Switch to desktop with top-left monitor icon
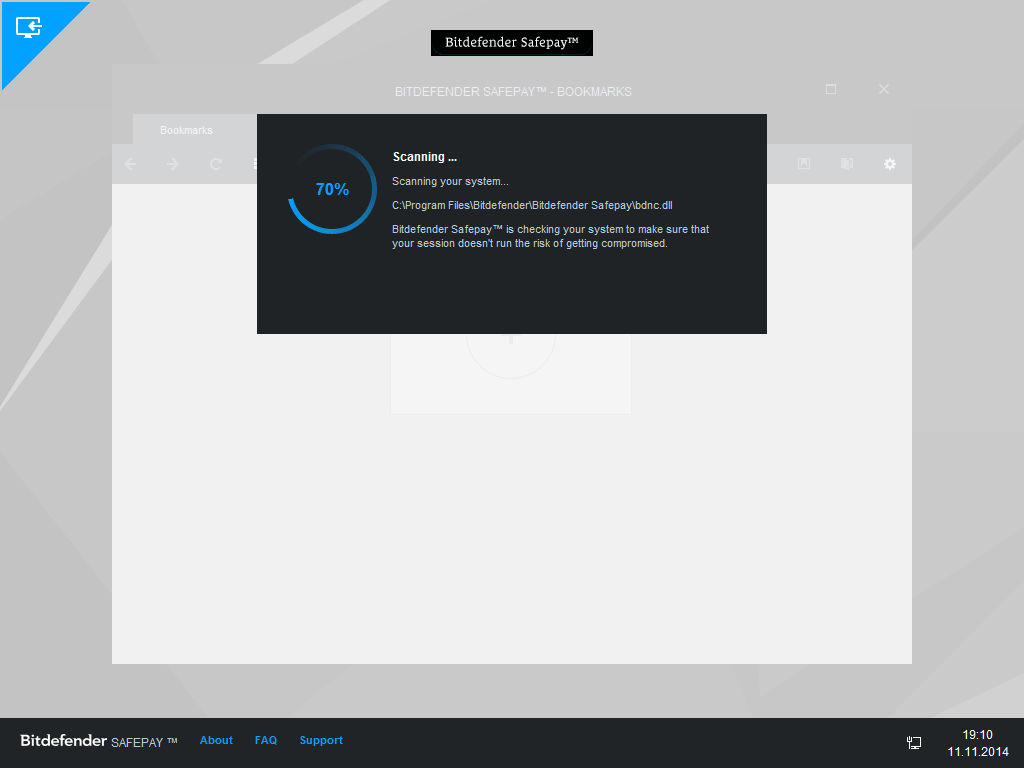Viewport: 1024px width, 768px height. (29, 27)
